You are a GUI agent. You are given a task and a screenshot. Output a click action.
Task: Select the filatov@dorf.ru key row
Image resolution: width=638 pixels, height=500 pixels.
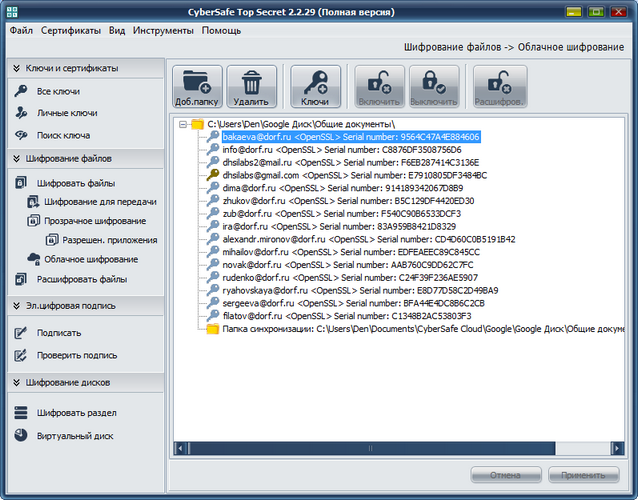(347, 316)
